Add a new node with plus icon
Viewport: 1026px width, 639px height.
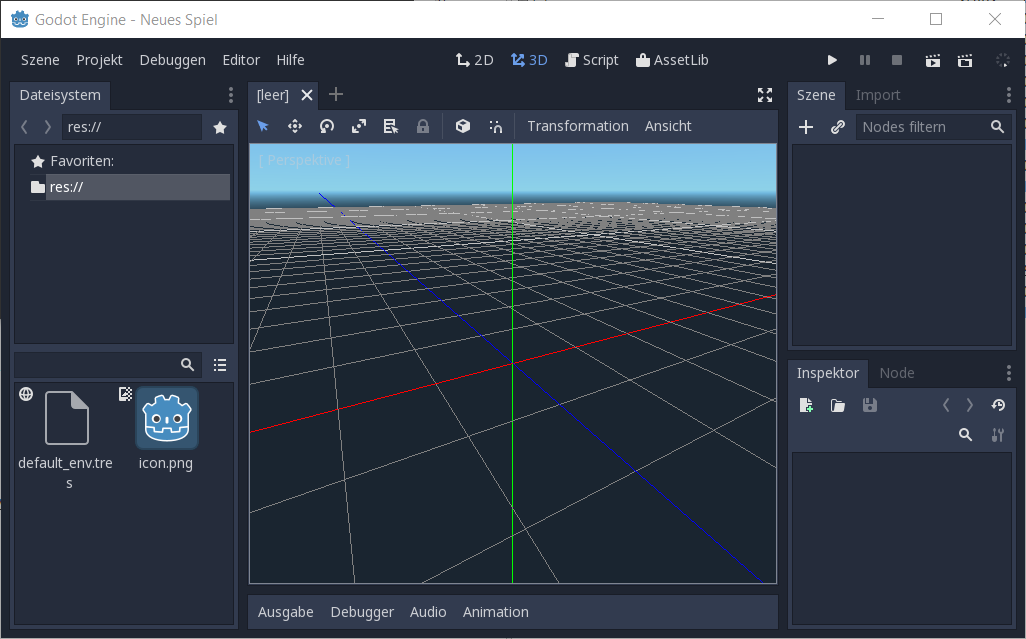[806, 127]
